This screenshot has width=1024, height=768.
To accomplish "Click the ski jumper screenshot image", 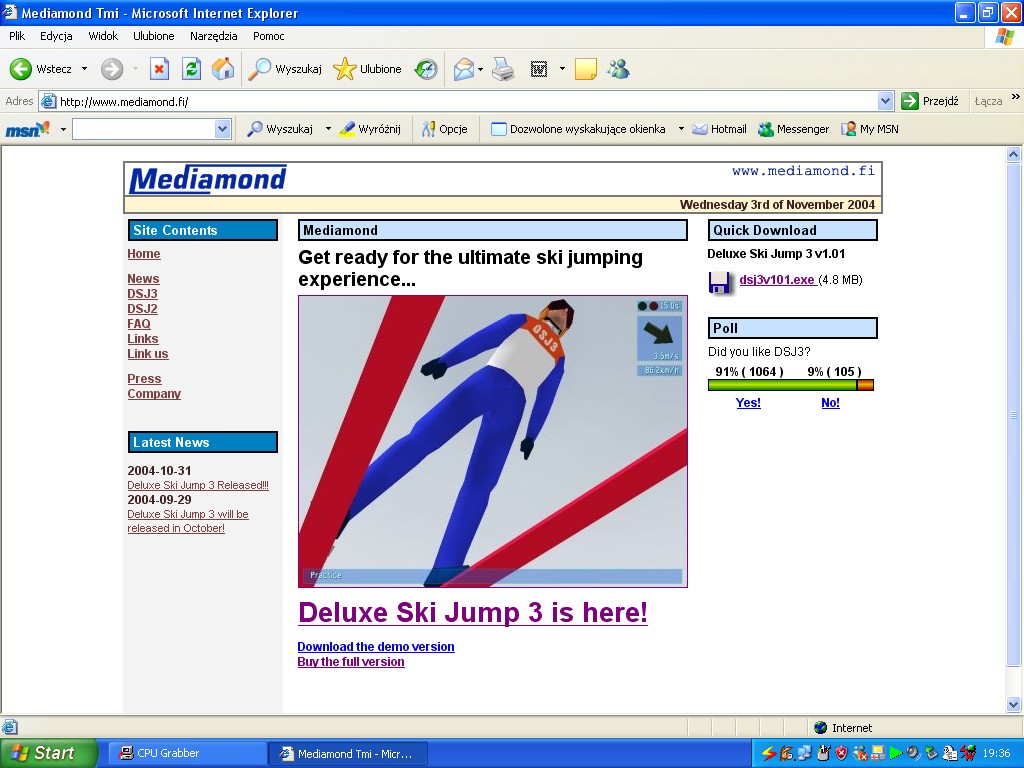I will (493, 441).
